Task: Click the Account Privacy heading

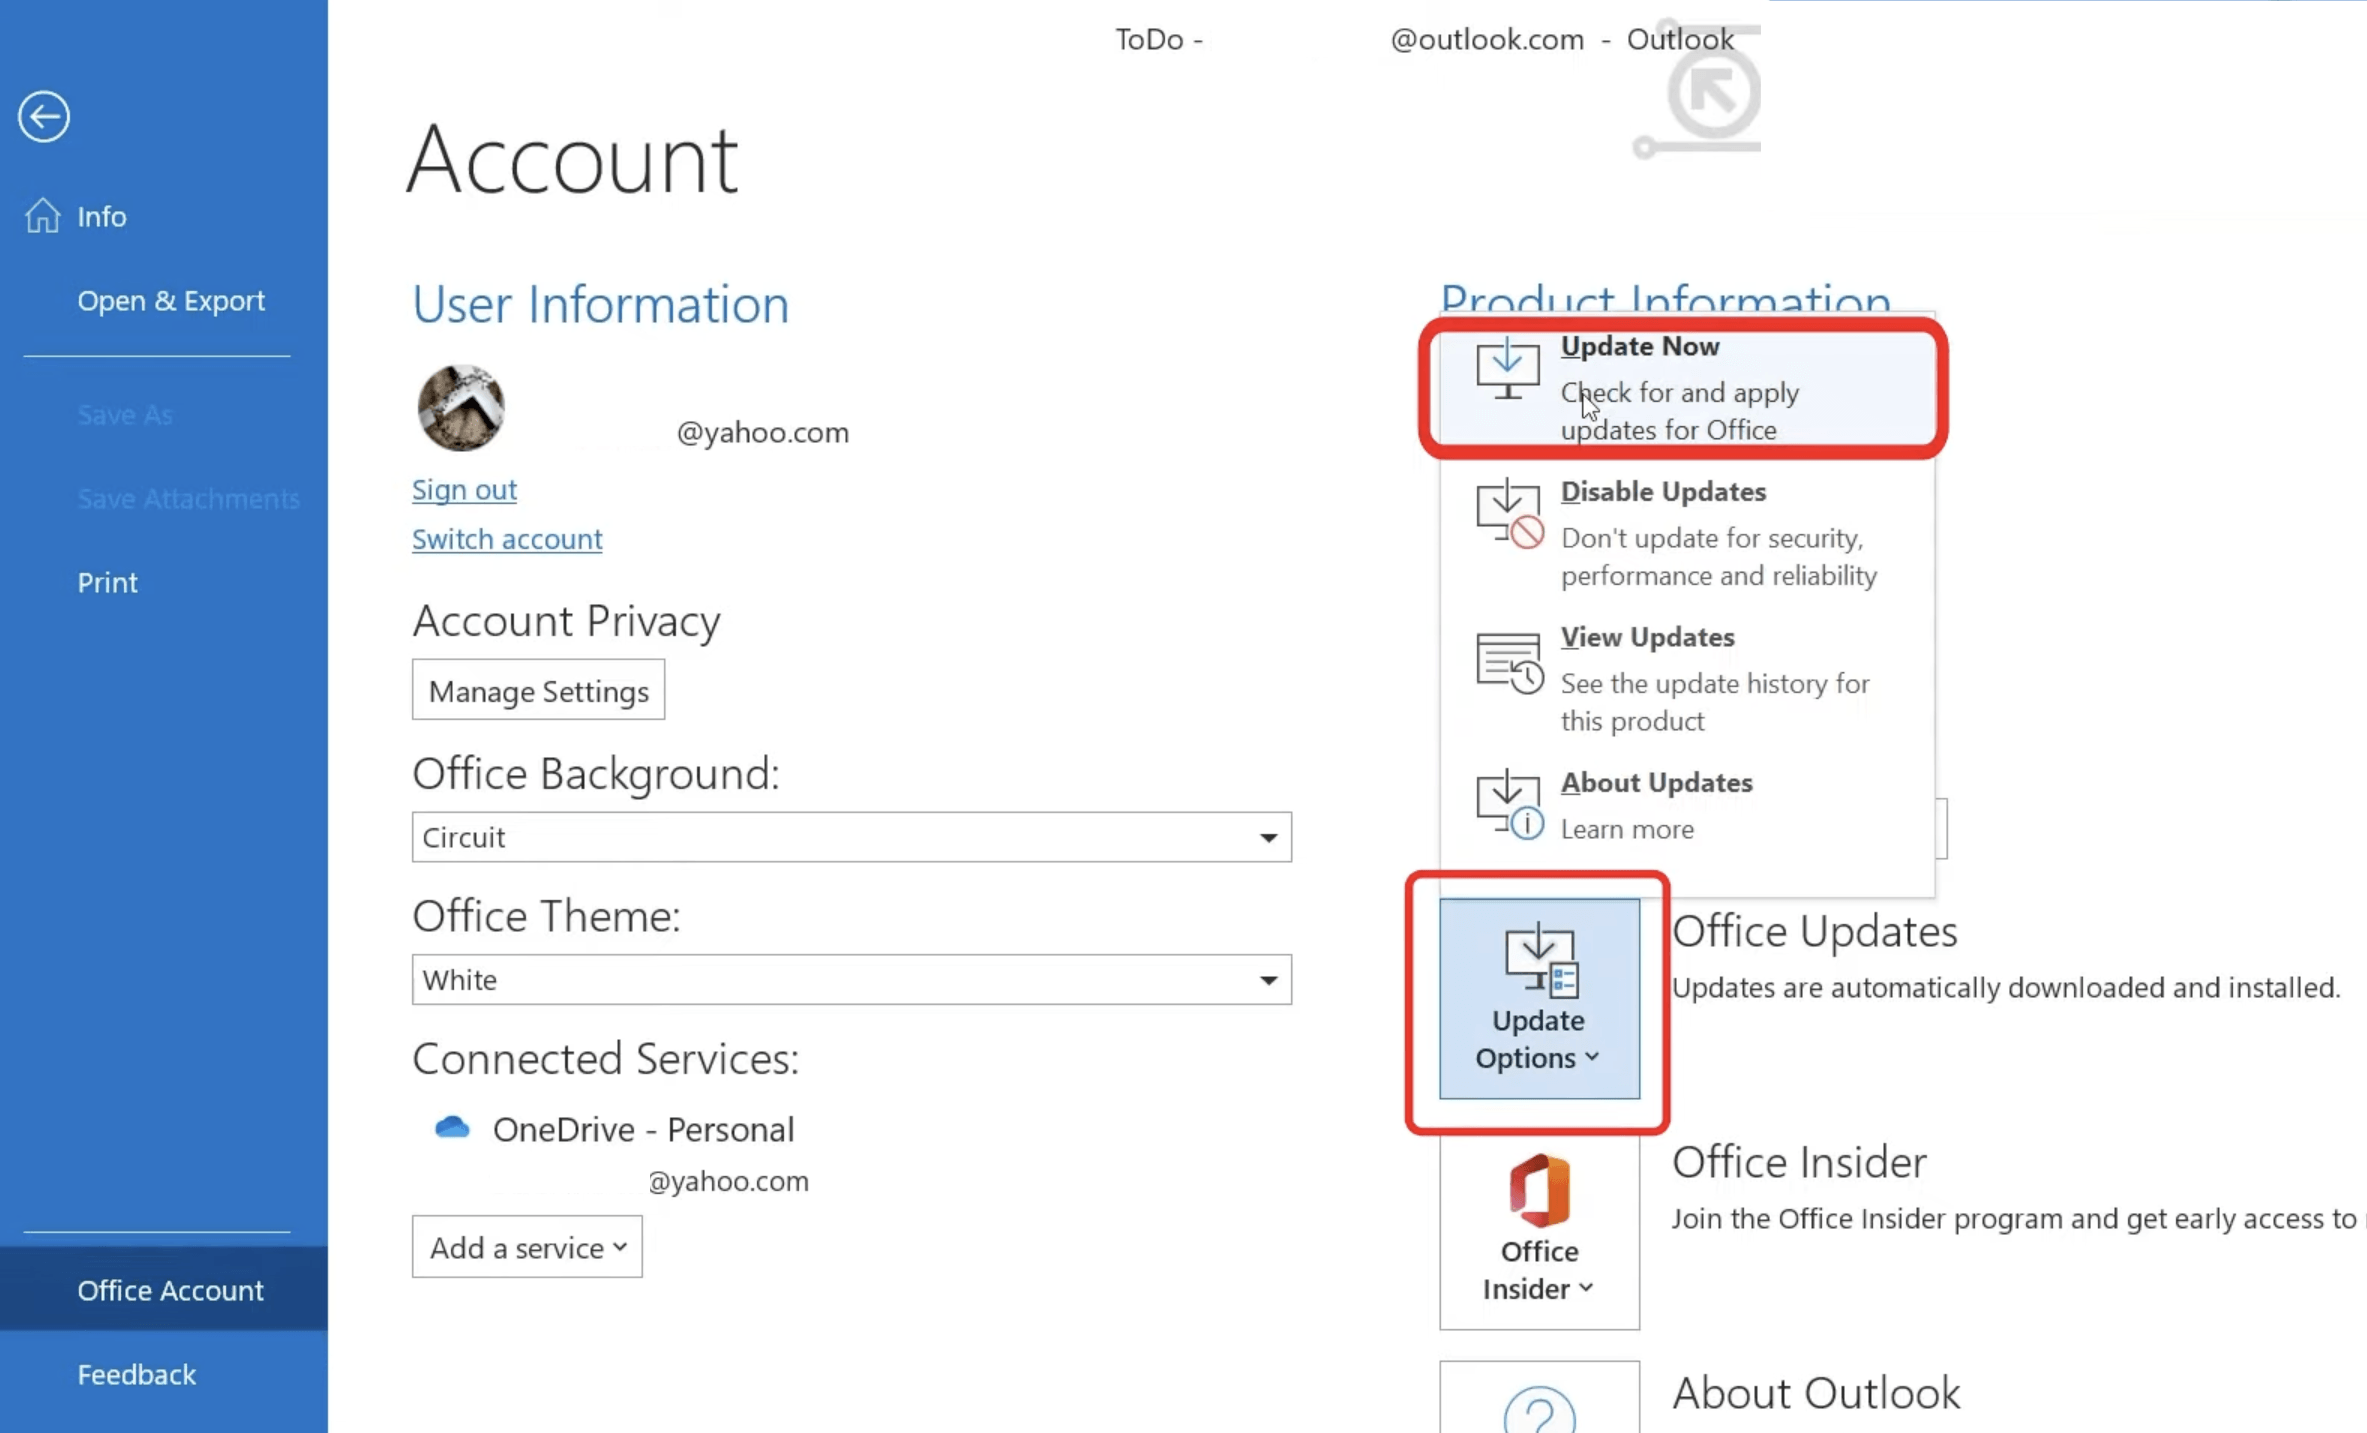Action: pyautogui.click(x=566, y=621)
